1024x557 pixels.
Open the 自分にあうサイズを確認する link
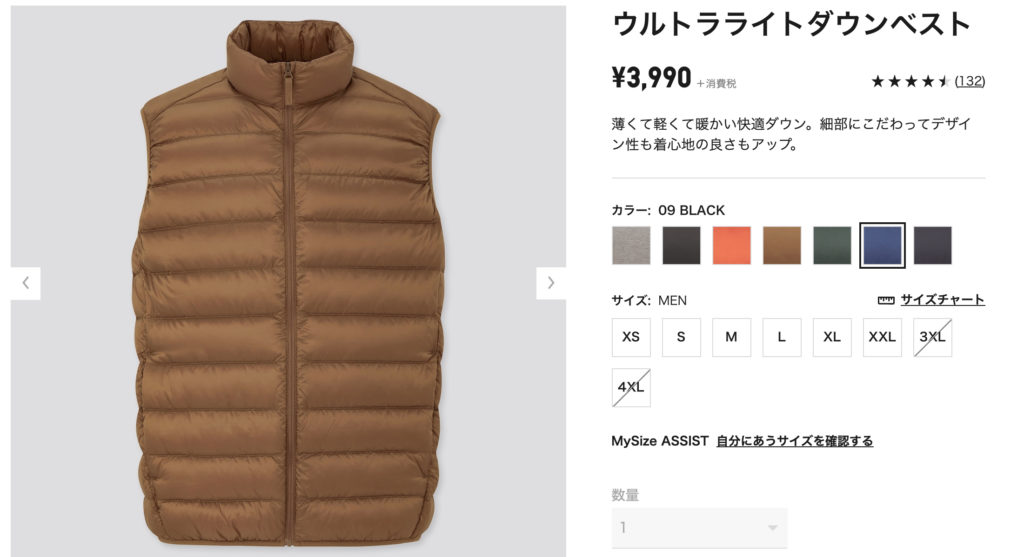pos(794,441)
